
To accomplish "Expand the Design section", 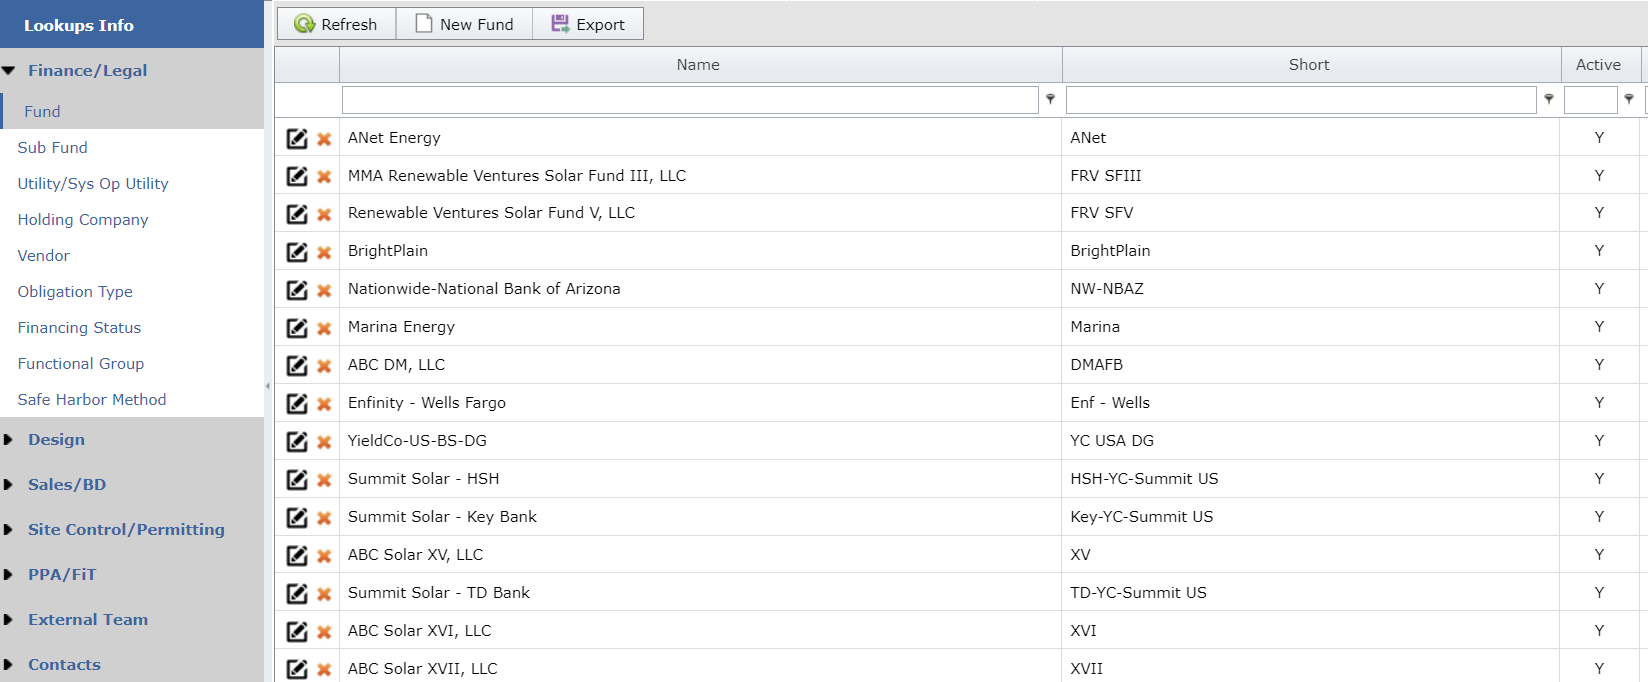I will 8,440.
